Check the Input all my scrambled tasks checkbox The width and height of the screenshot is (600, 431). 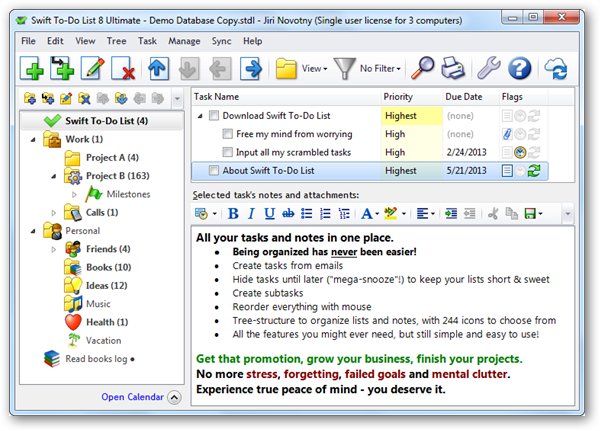pyautogui.click(x=227, y=152)
